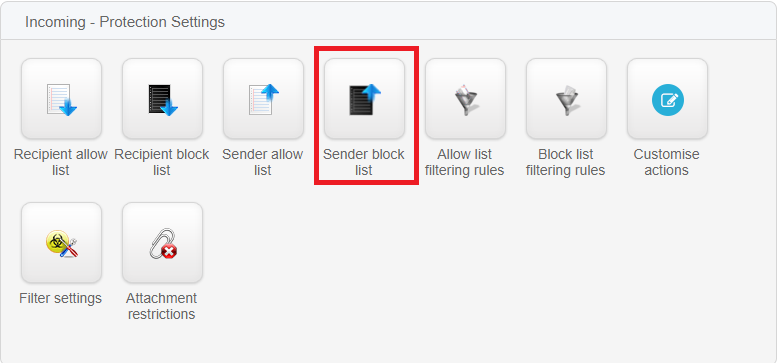The width and height of the screenshot is (778, 363).
Task: Click the highlighted Sender block list icon
Action: pos(365,99)
